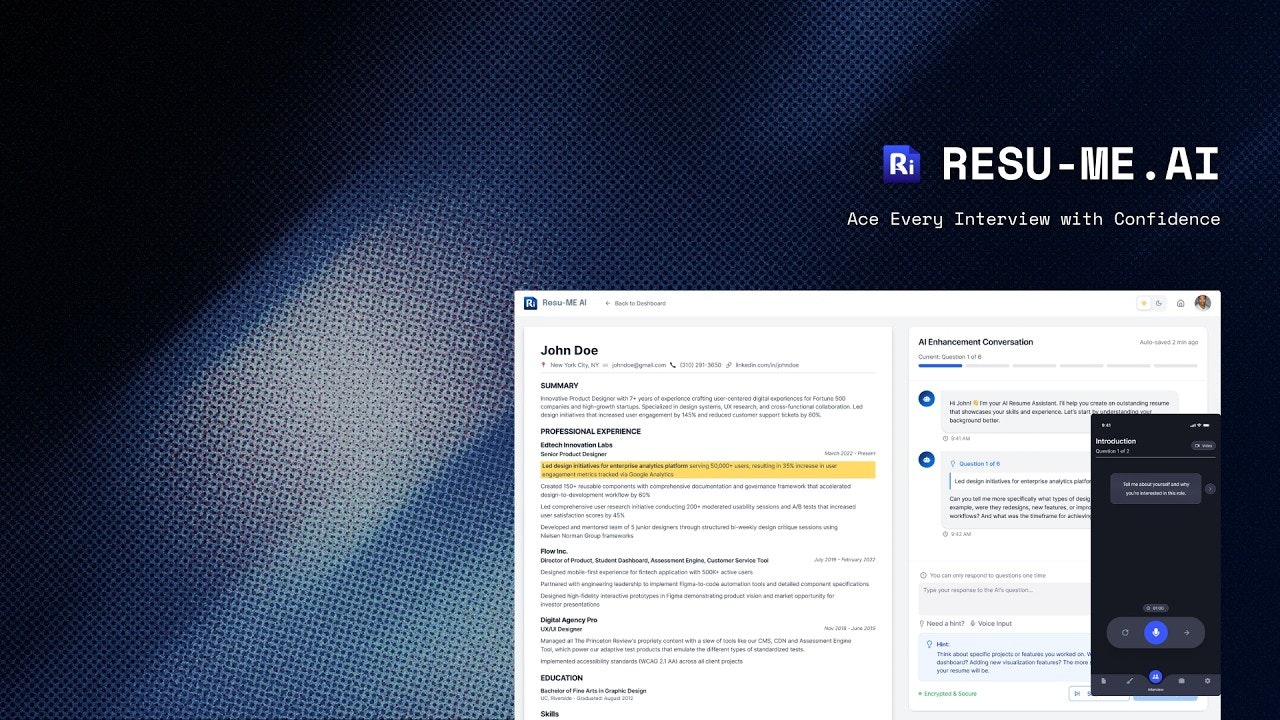Click the location pin icon beside New York City
1280x720 pixels.
(544, 365)
